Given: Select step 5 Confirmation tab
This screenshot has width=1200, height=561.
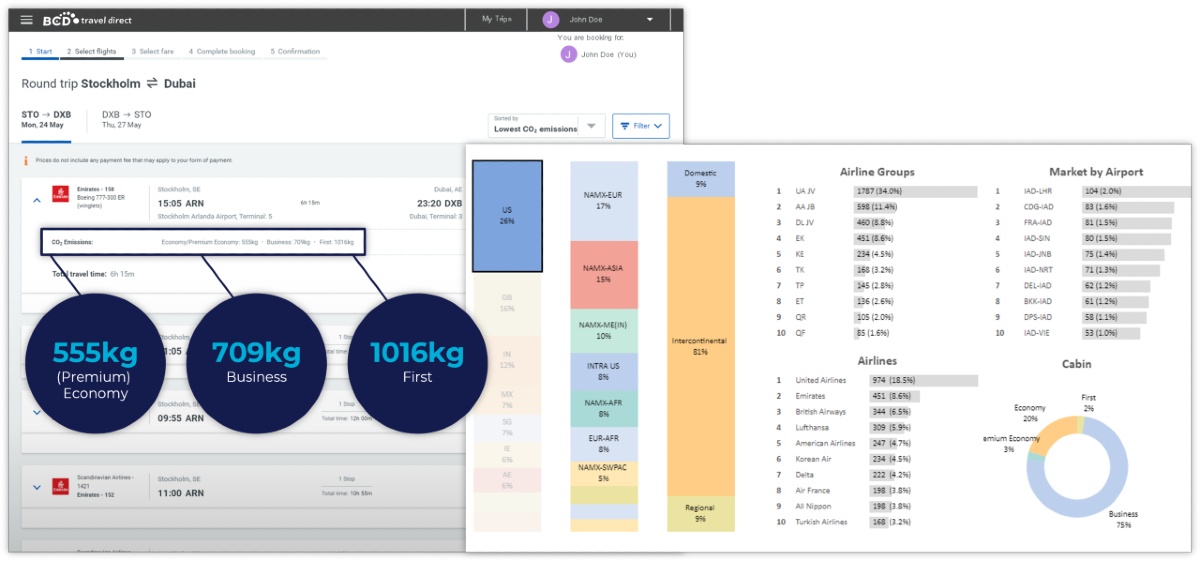Looking at the screenshot, I should (x=295, y=51).
